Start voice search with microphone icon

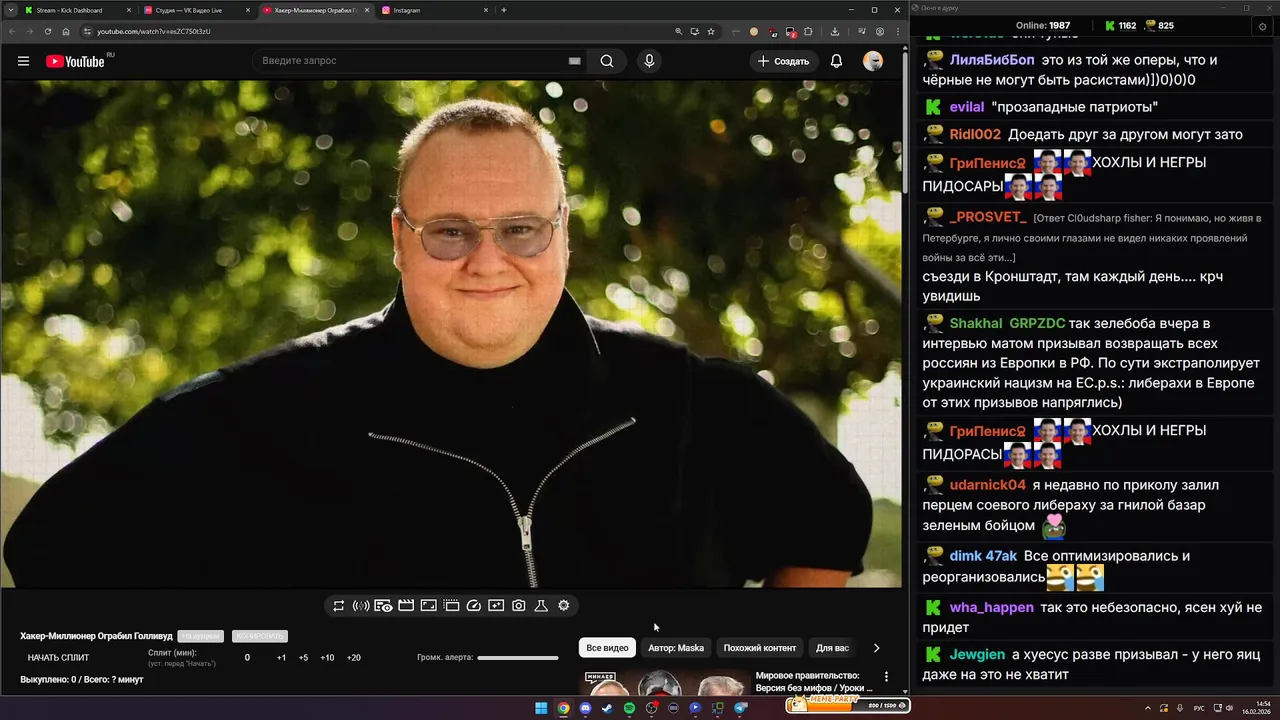click(x=649, y=61)
